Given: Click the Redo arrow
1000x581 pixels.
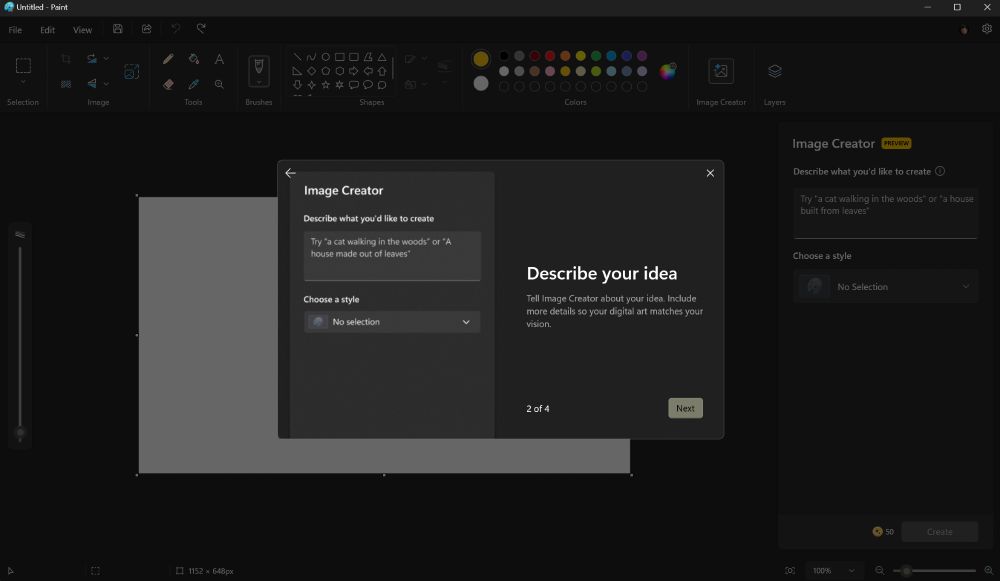Looking at the screenshot, I should pyautogui.click(x=201, y=29).
